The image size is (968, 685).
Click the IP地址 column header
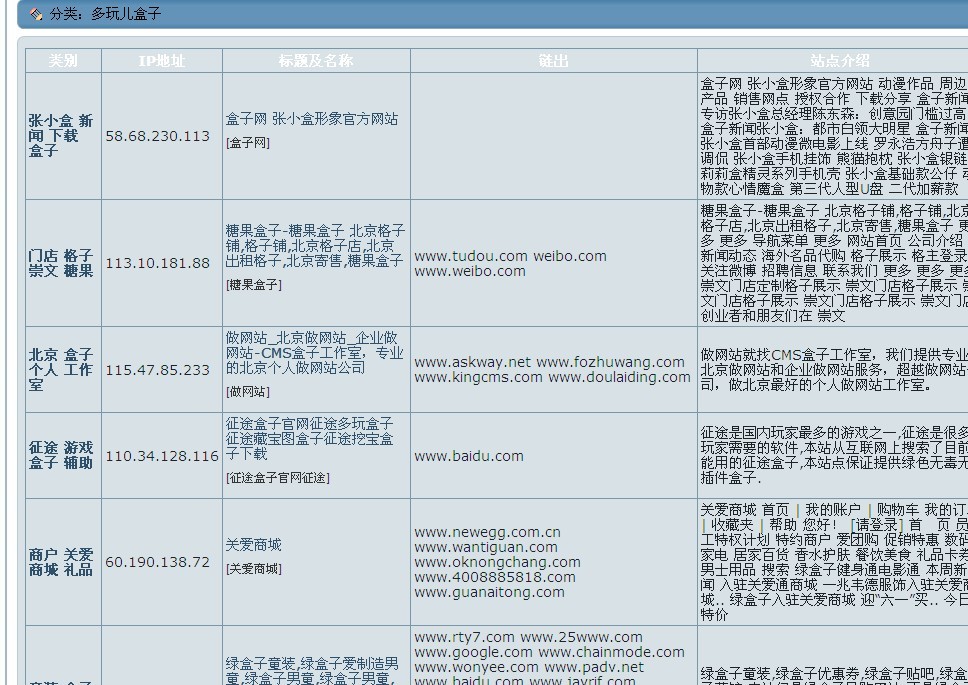click(x=162, y=60)
